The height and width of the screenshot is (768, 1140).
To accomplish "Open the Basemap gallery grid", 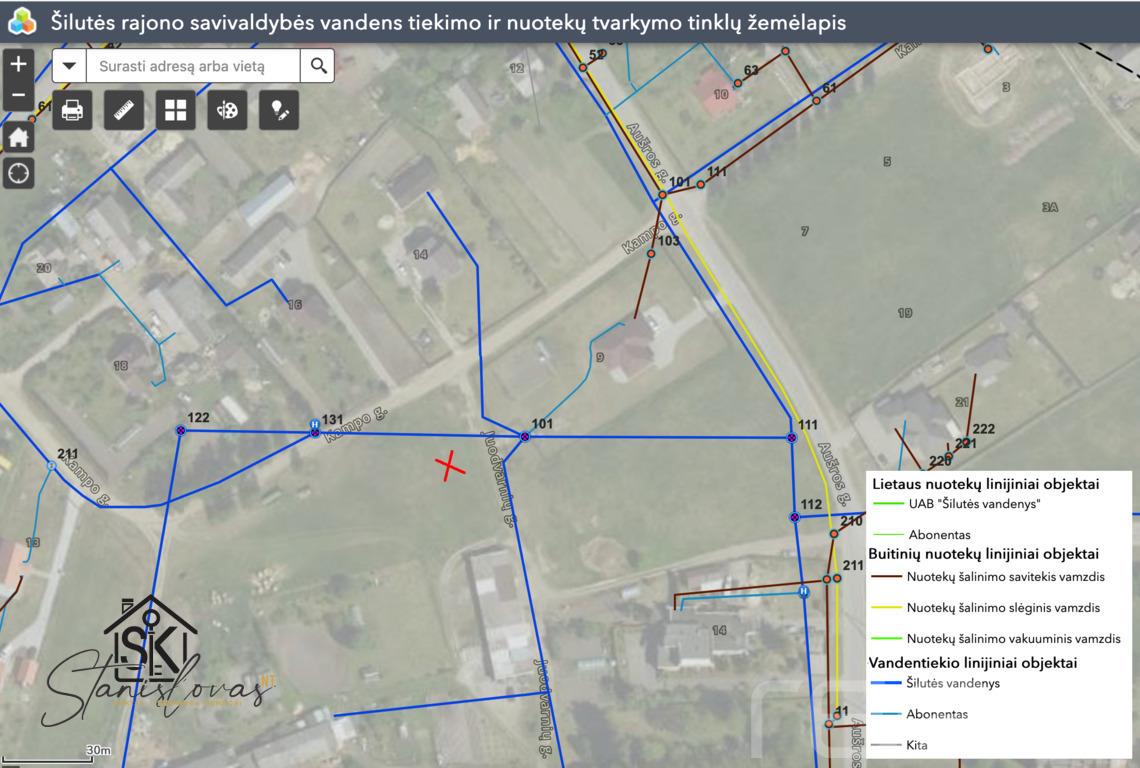I will coord(175,111).
